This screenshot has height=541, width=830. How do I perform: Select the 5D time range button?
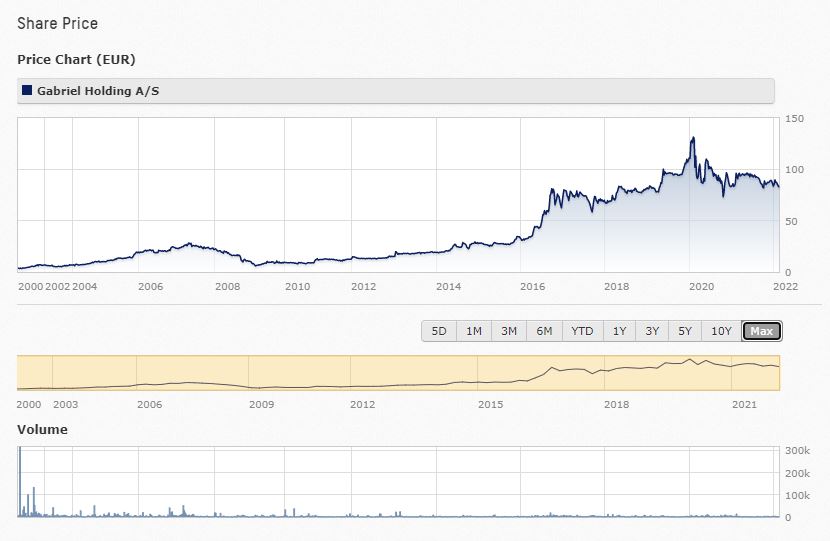(x=439, y=331)
